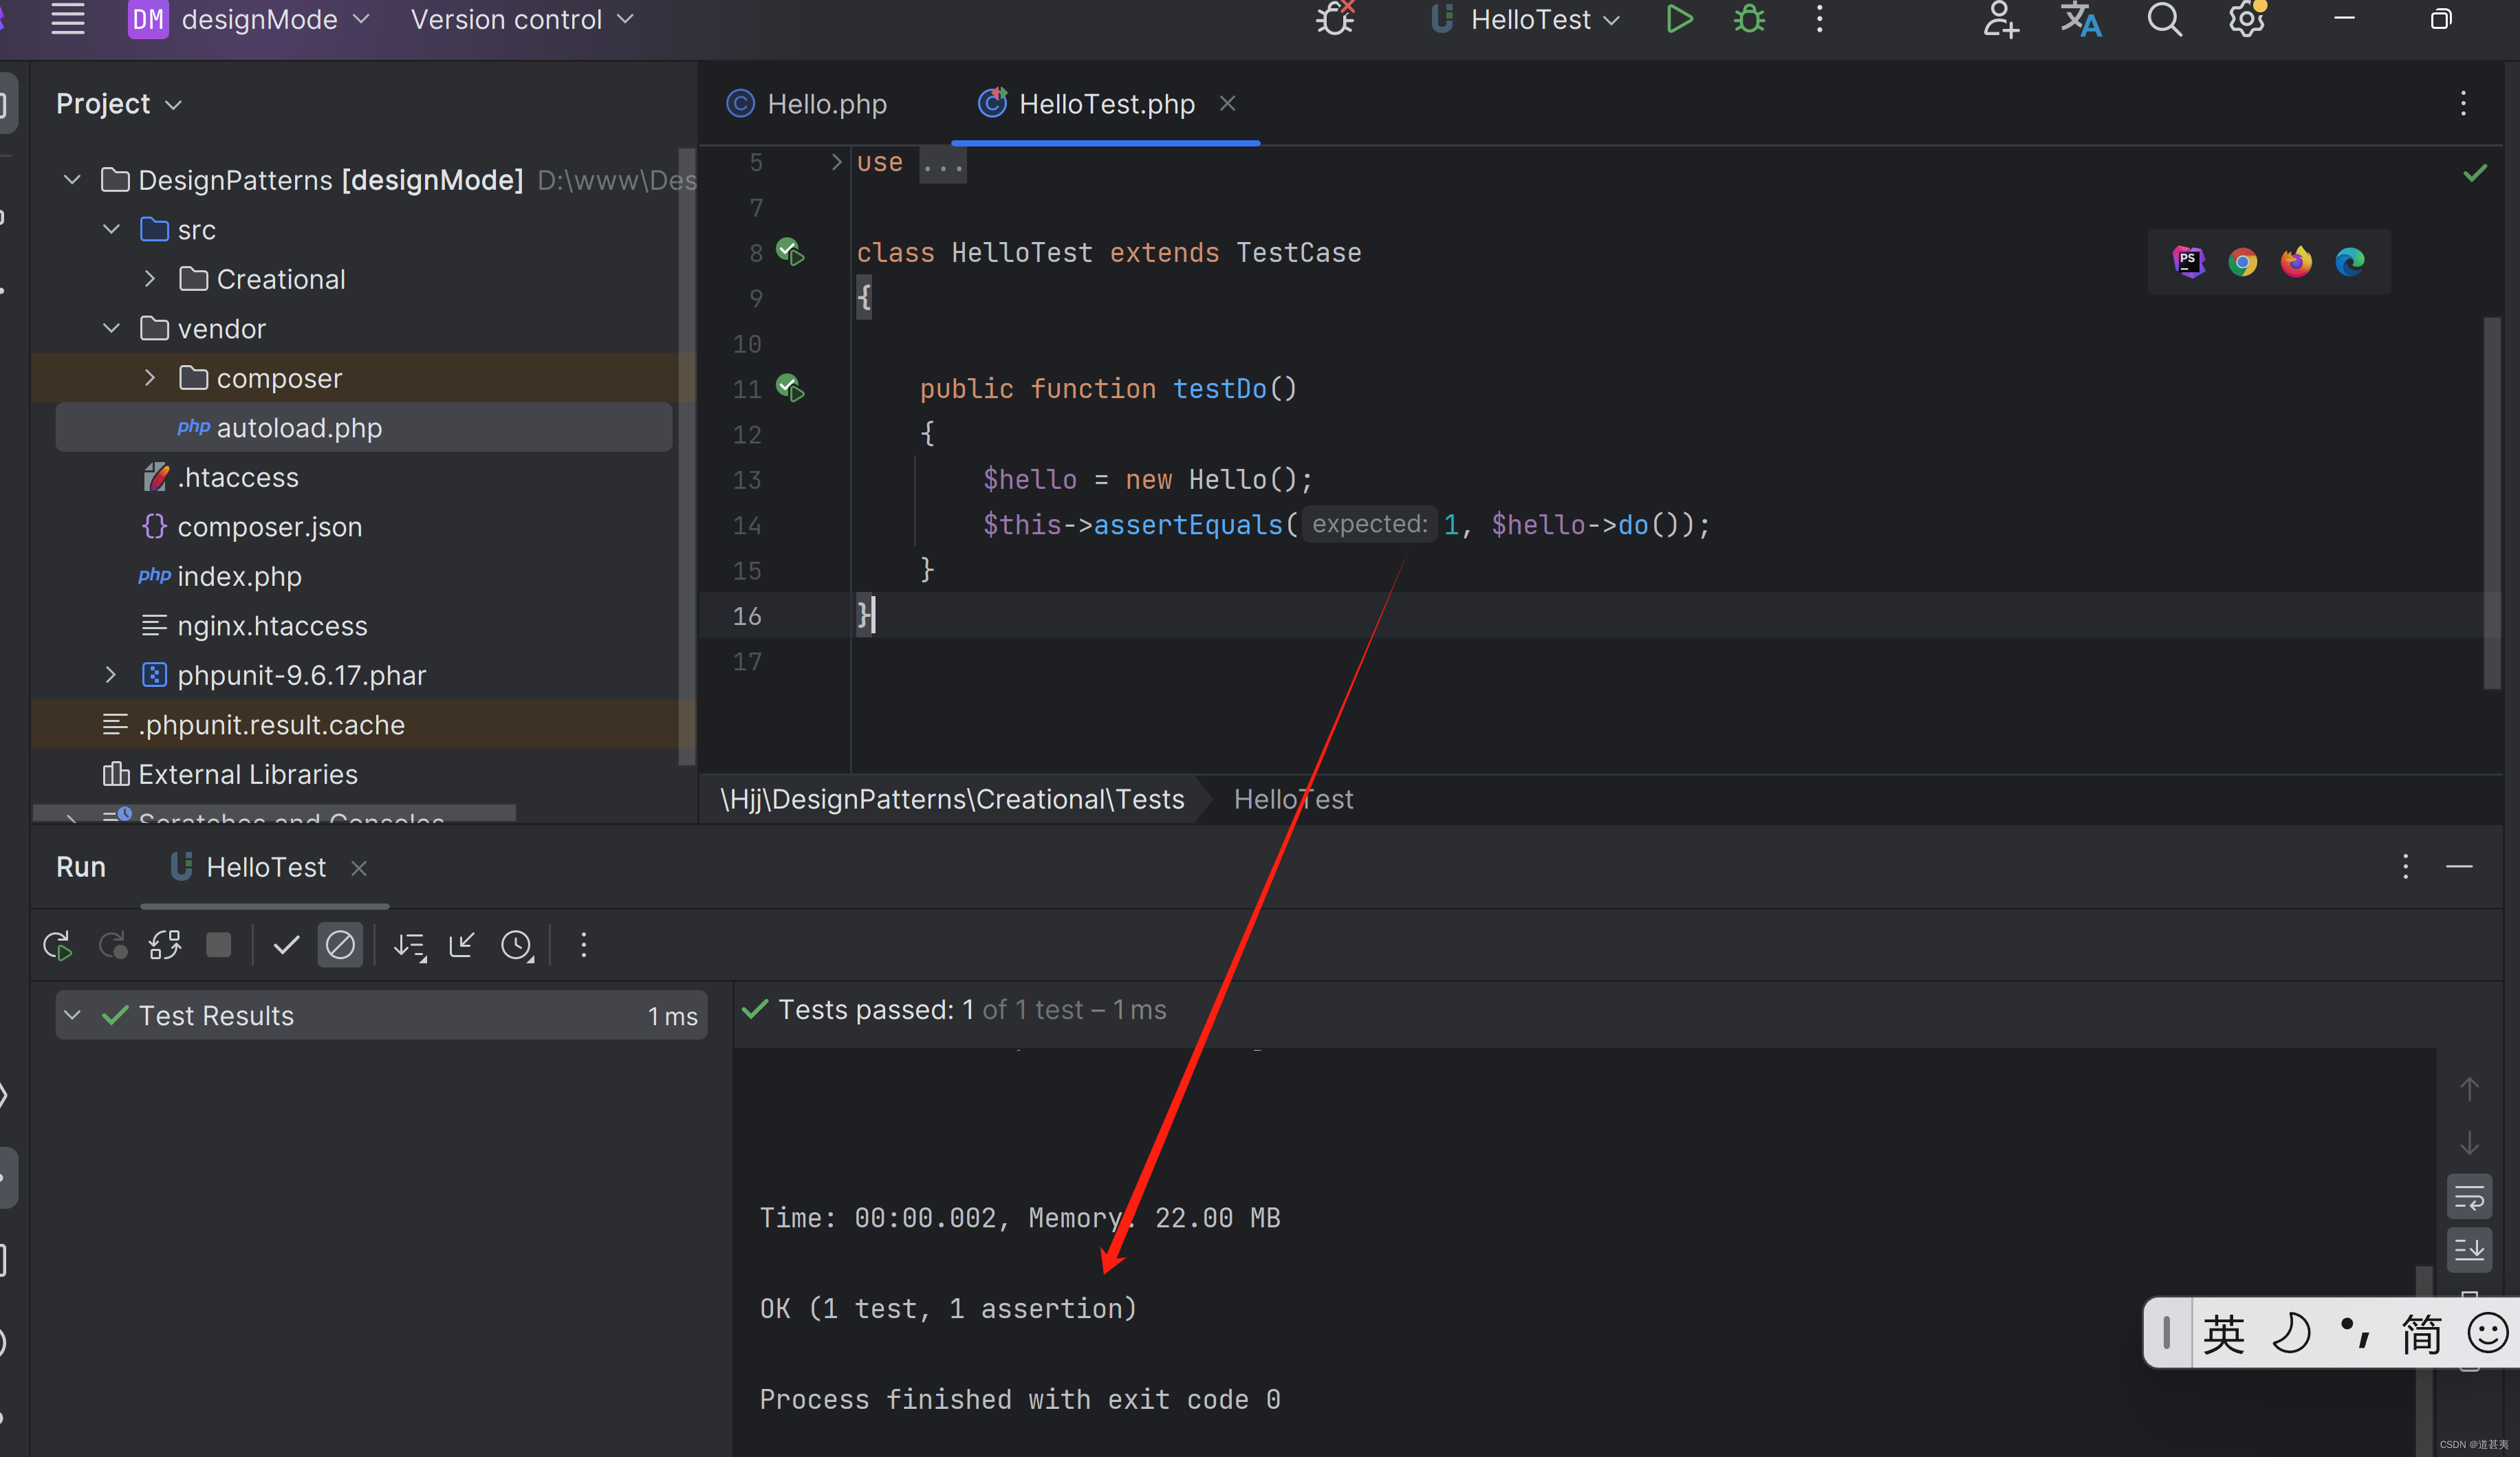Expand the folded use statements
2520x1457 pixels.
[x=837, y=162]
